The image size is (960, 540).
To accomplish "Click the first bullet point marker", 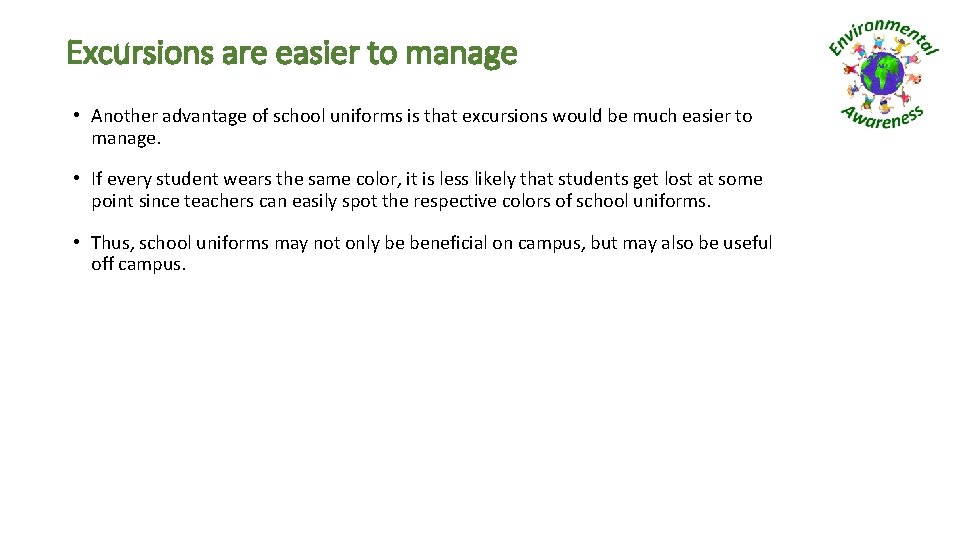I will tap(77, 114).
